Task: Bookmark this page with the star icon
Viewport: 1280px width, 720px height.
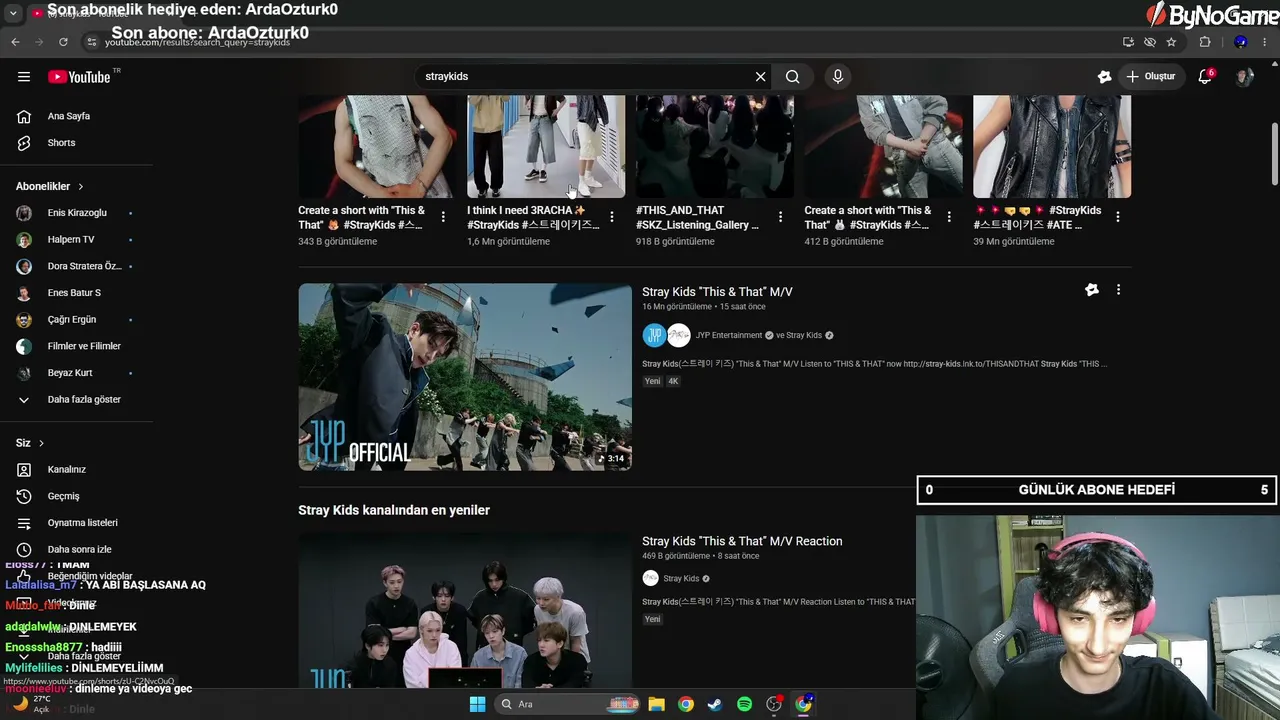Action: (x=1171, y=42)
